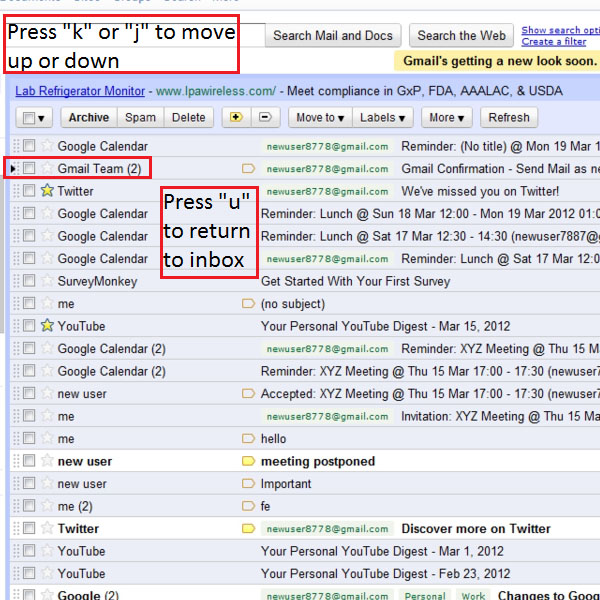600x600 pixels.
Task: Click importance marker on Gmail Confirmation email
Action: [248, 168]
